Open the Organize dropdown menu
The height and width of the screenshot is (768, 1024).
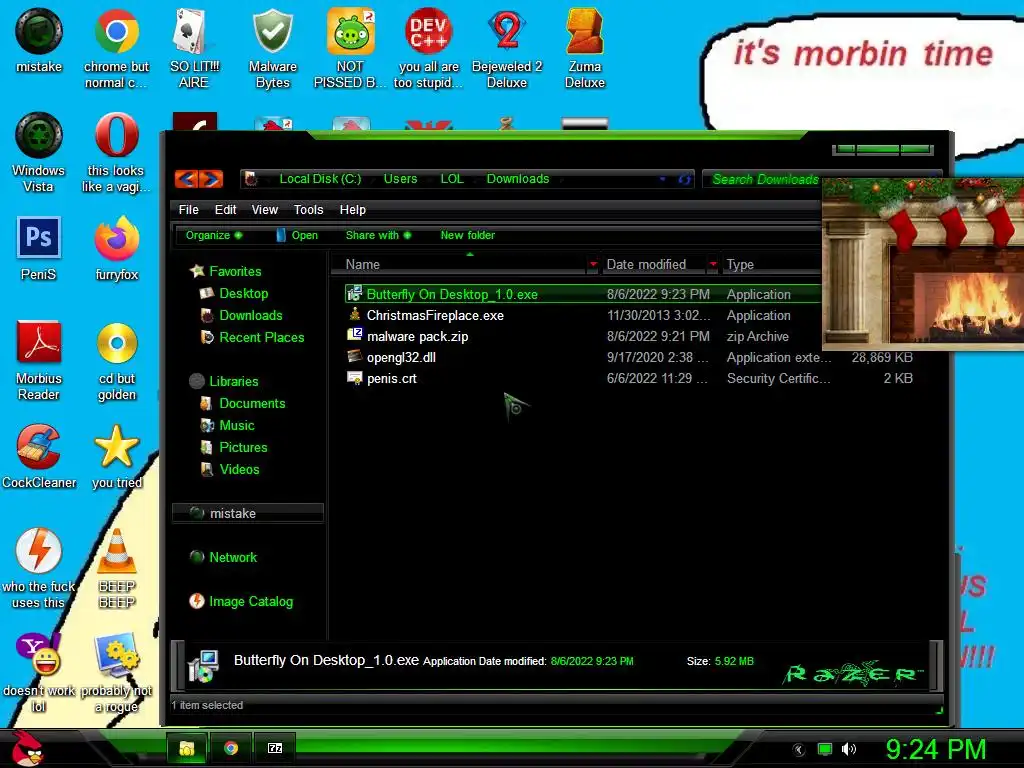coord(214,235)
